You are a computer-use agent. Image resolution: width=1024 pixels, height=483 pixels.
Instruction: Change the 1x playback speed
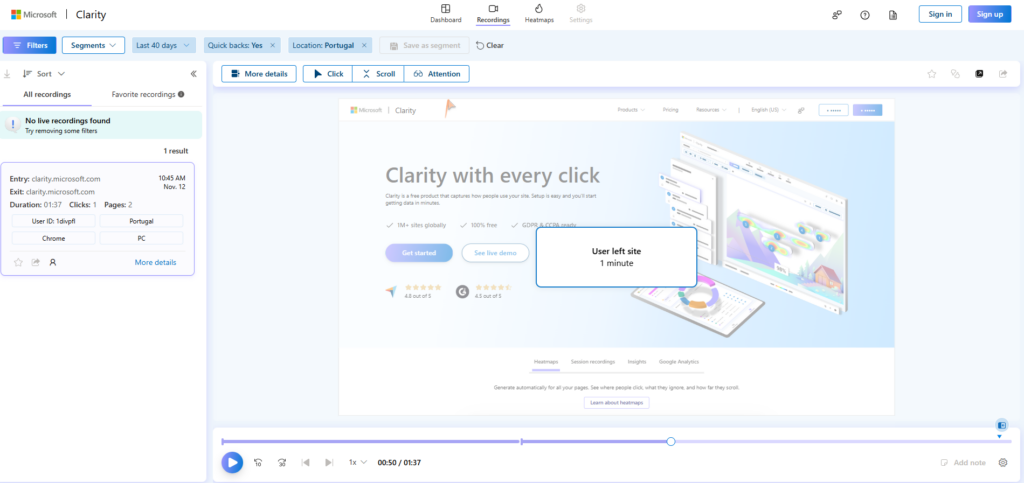358,462
